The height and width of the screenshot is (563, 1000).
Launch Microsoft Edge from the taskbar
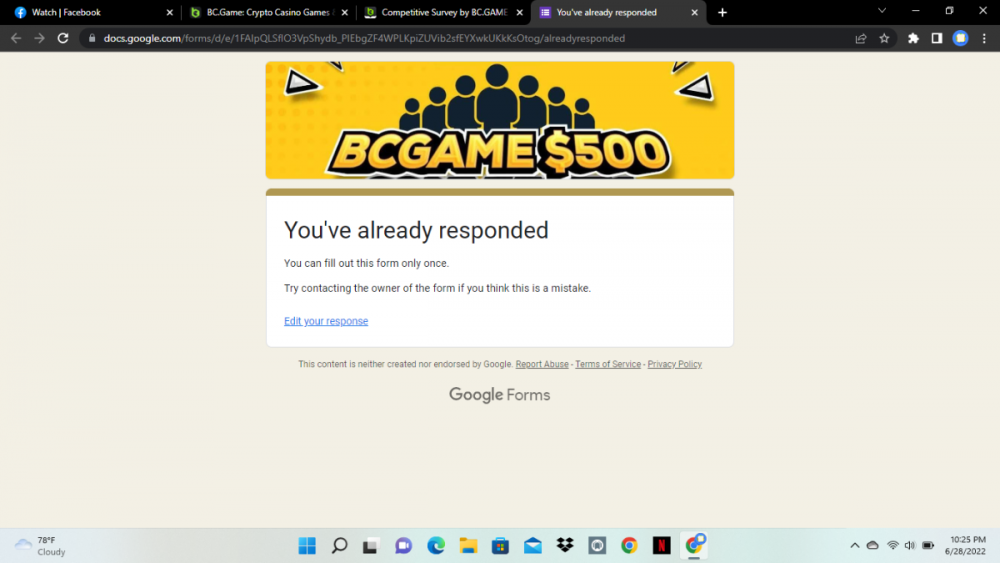coord(436,546)
